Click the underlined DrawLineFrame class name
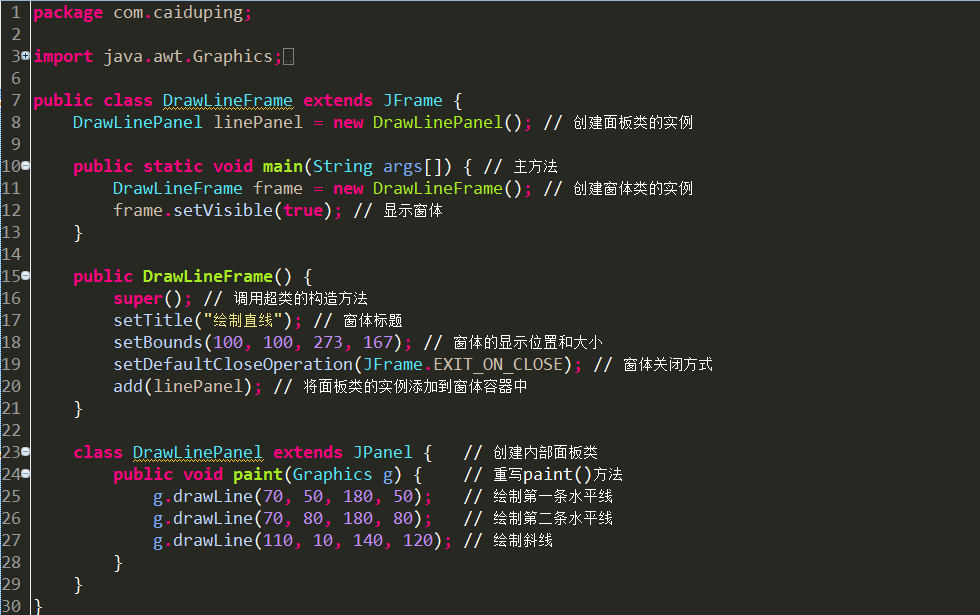This screenshot has height=615, width=980. coord(228,101)
